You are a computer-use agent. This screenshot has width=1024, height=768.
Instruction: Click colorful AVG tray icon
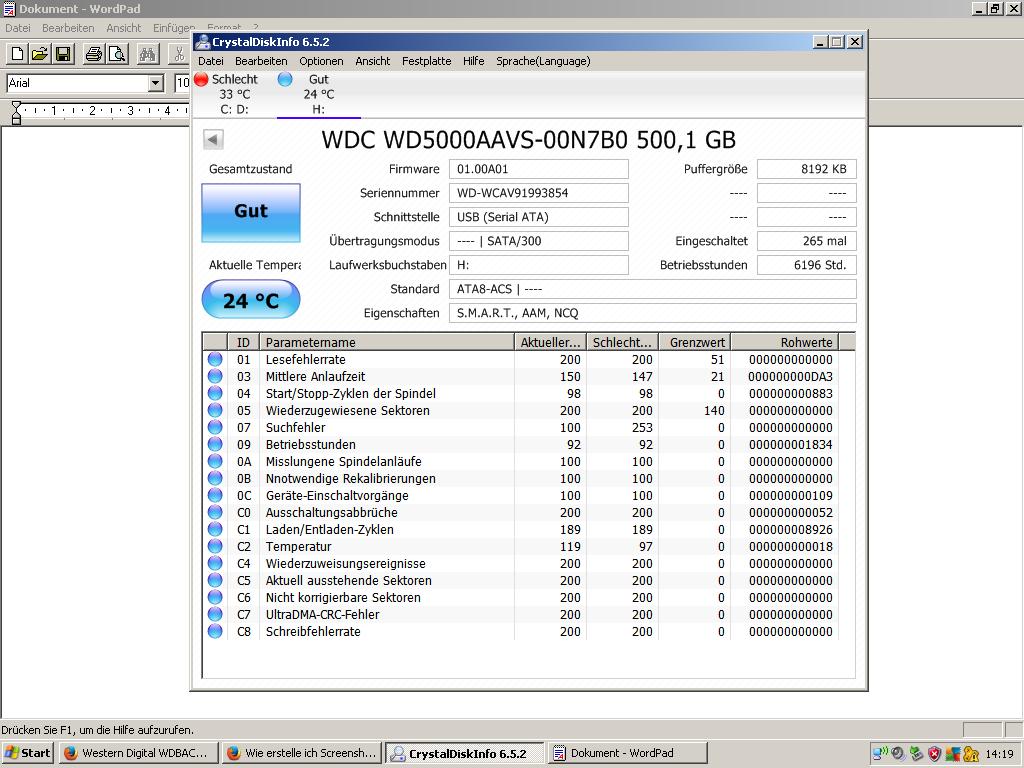pos(953,753)
